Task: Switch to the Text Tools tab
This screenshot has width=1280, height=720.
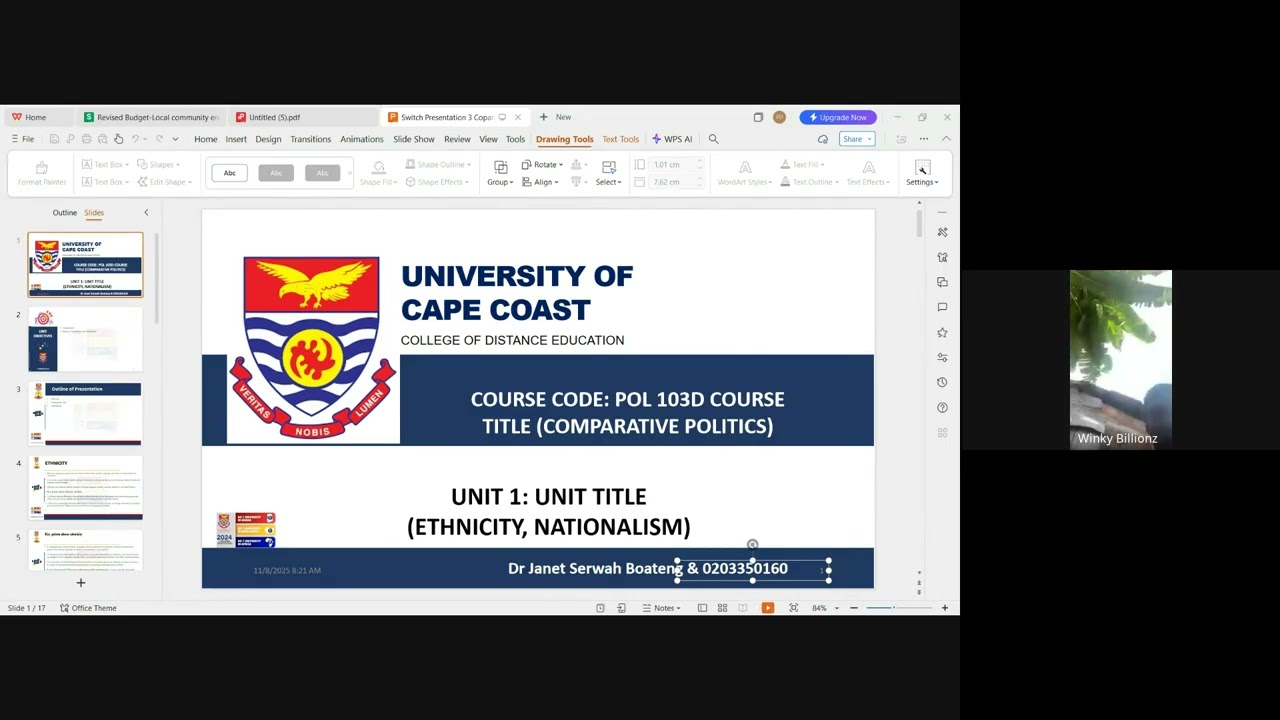Action: point(620,139)
